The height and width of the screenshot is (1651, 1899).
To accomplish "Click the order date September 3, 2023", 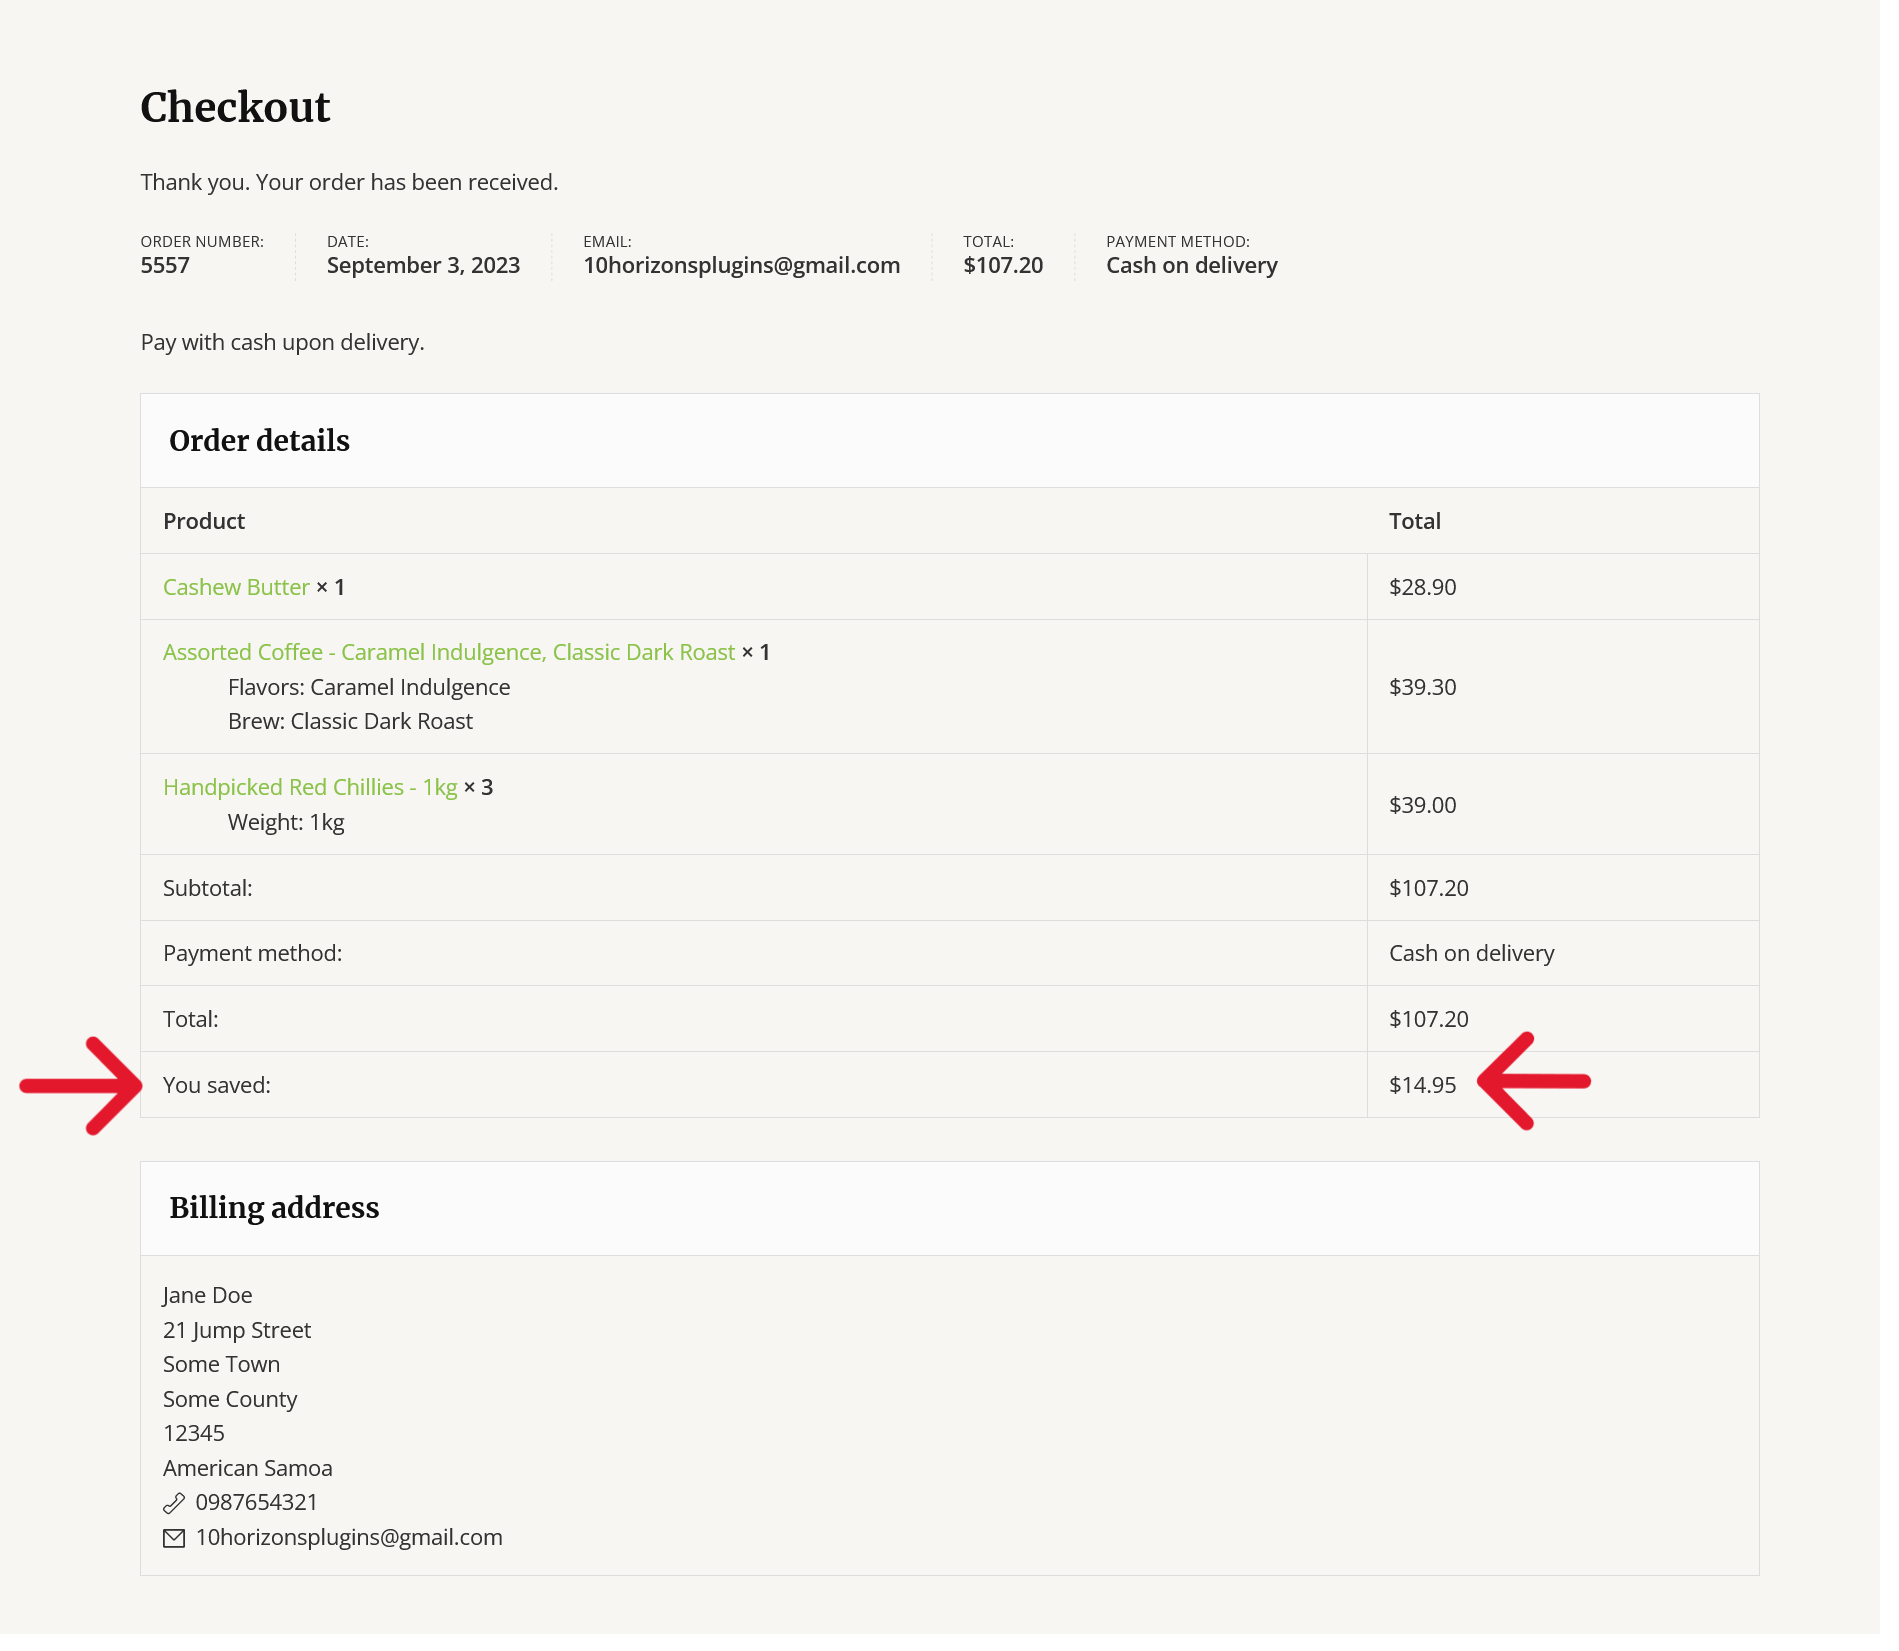I will [423, 265].
